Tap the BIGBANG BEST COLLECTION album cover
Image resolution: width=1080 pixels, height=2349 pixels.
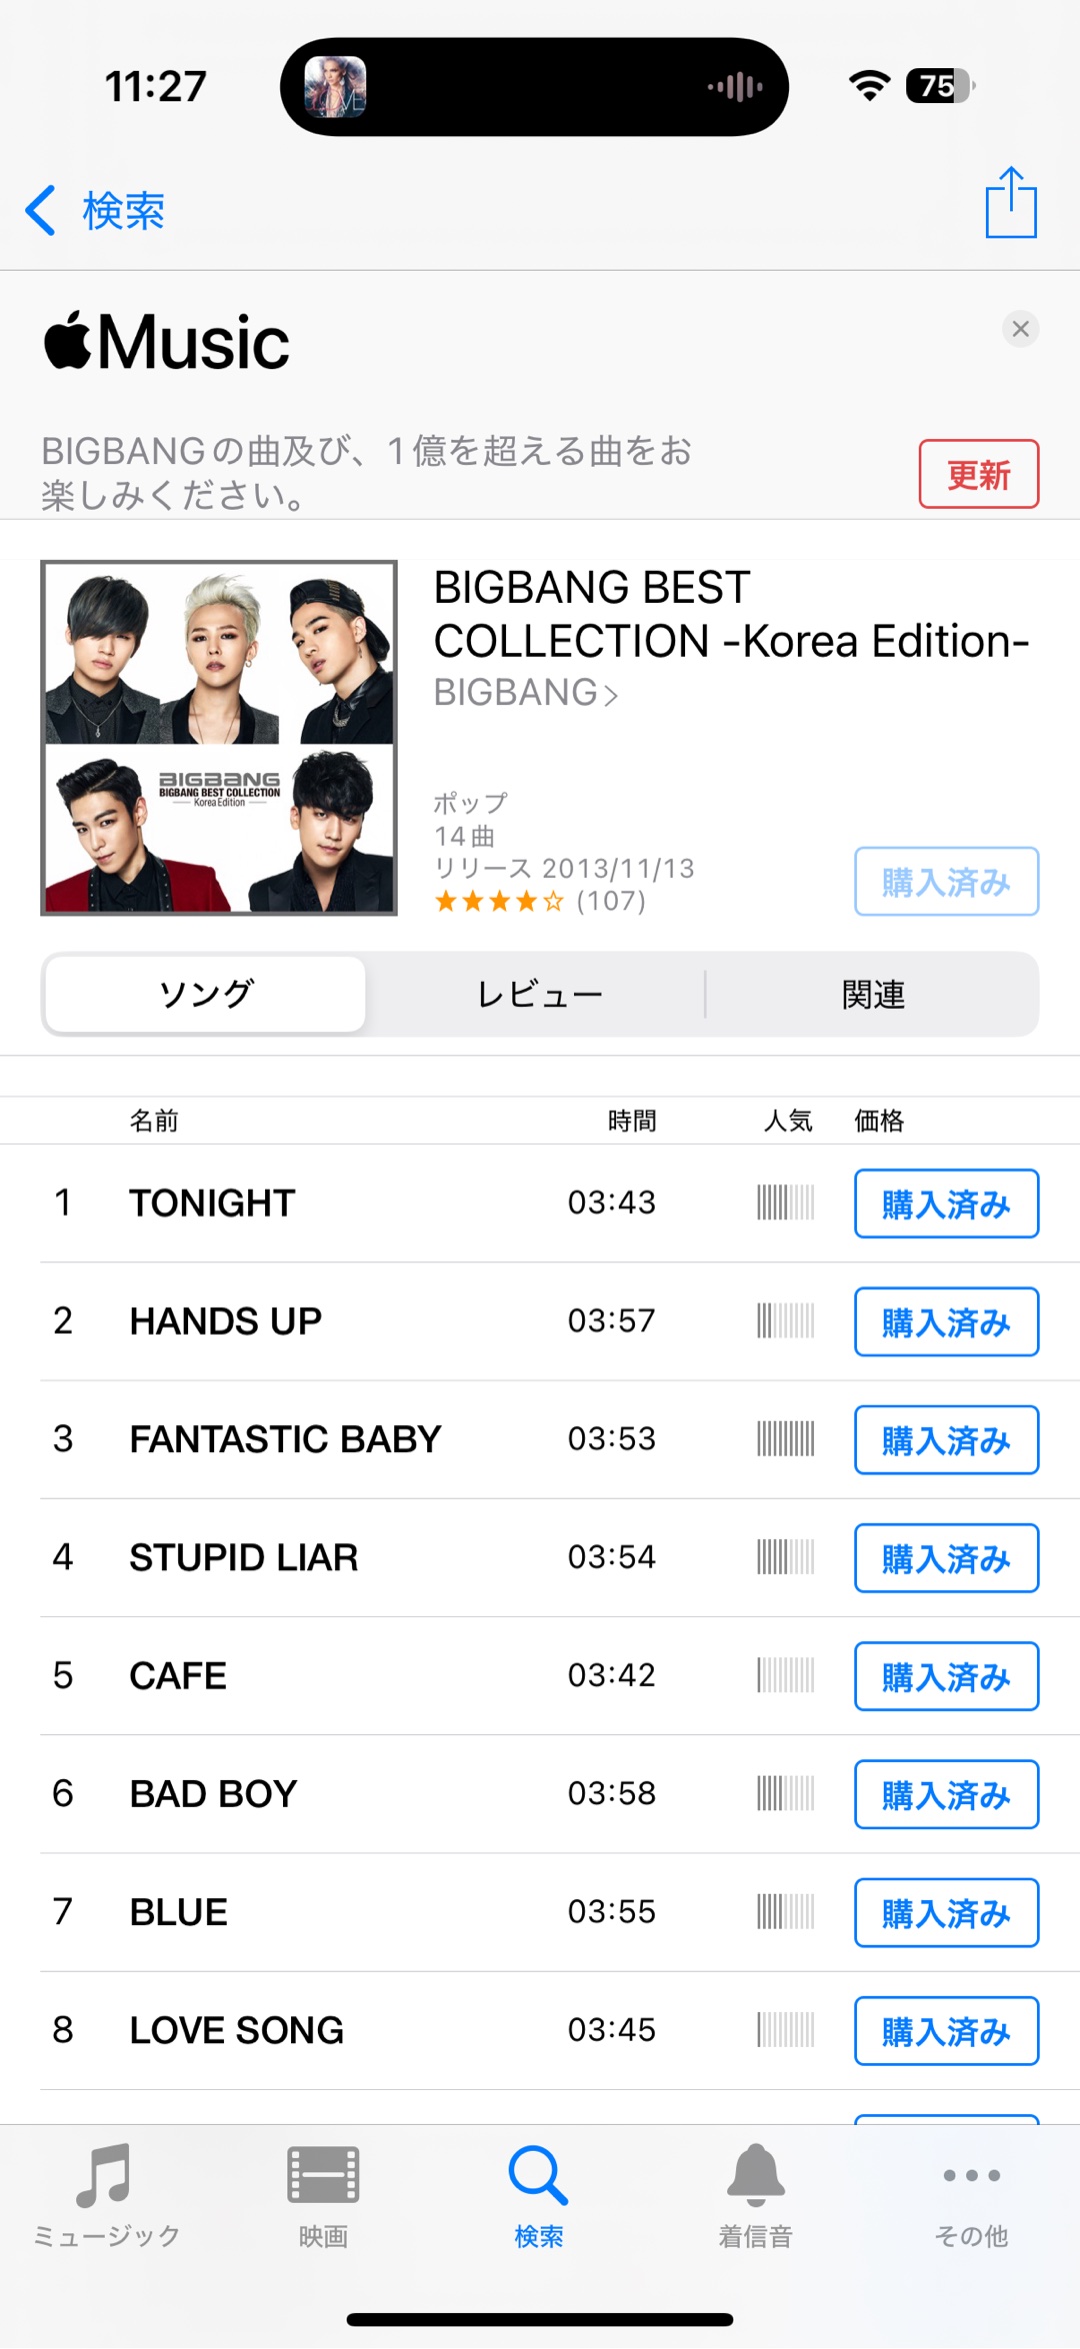(219, 738)
